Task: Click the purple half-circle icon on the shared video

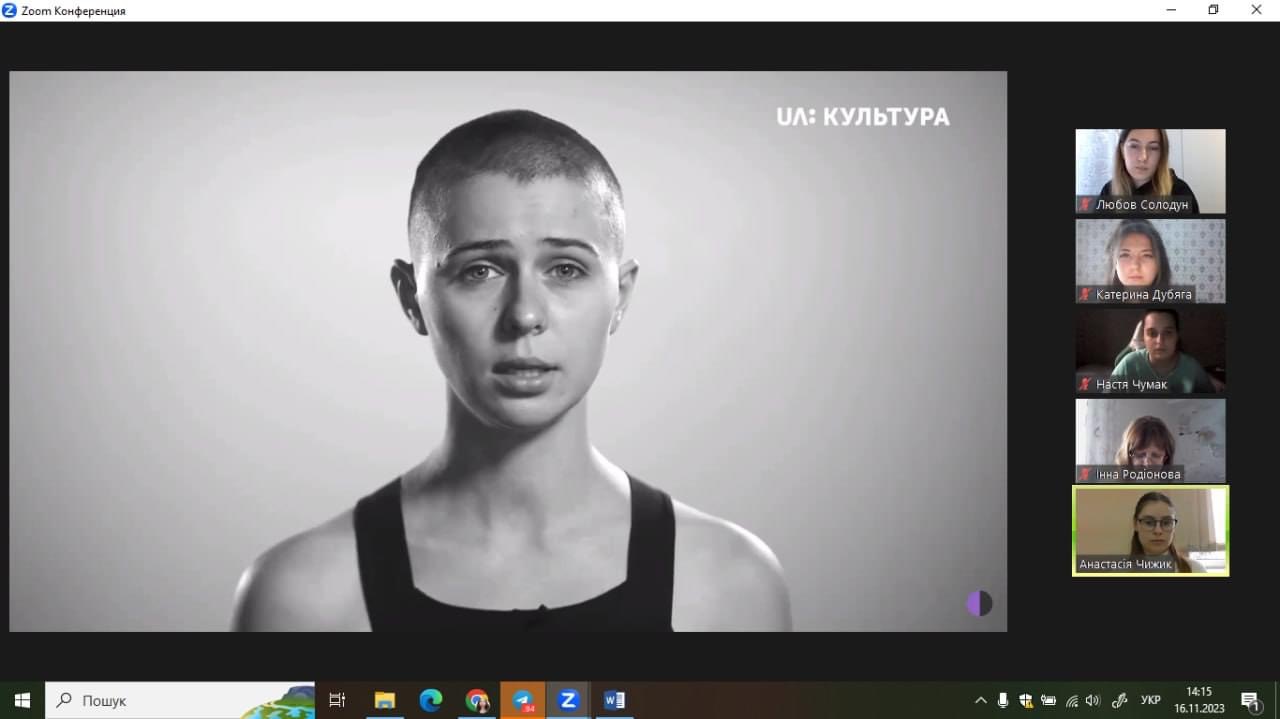Action: tap(979, 603)
